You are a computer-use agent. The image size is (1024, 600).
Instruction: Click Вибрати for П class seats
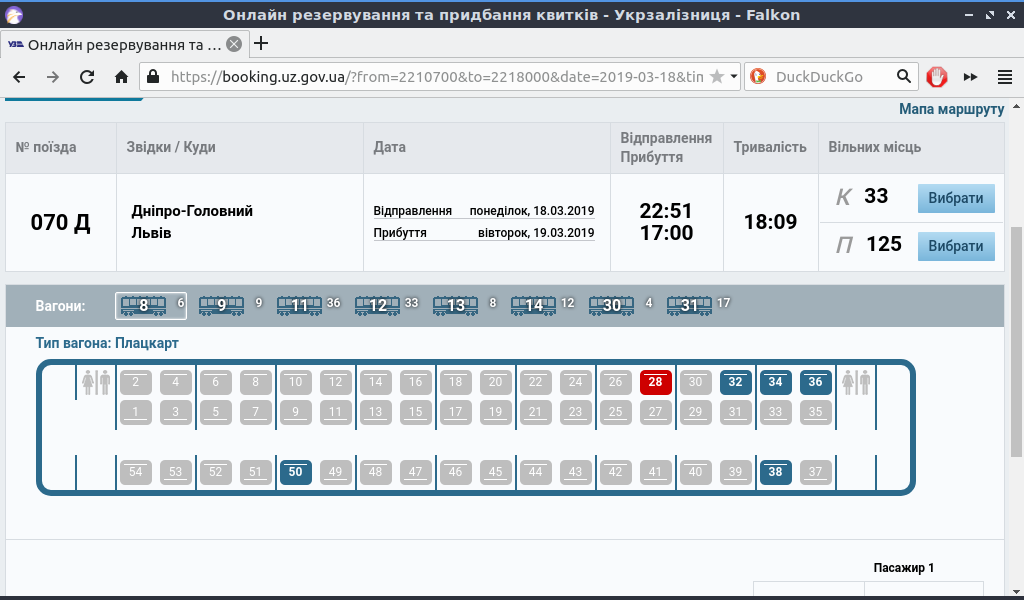(x=956, y=245)
